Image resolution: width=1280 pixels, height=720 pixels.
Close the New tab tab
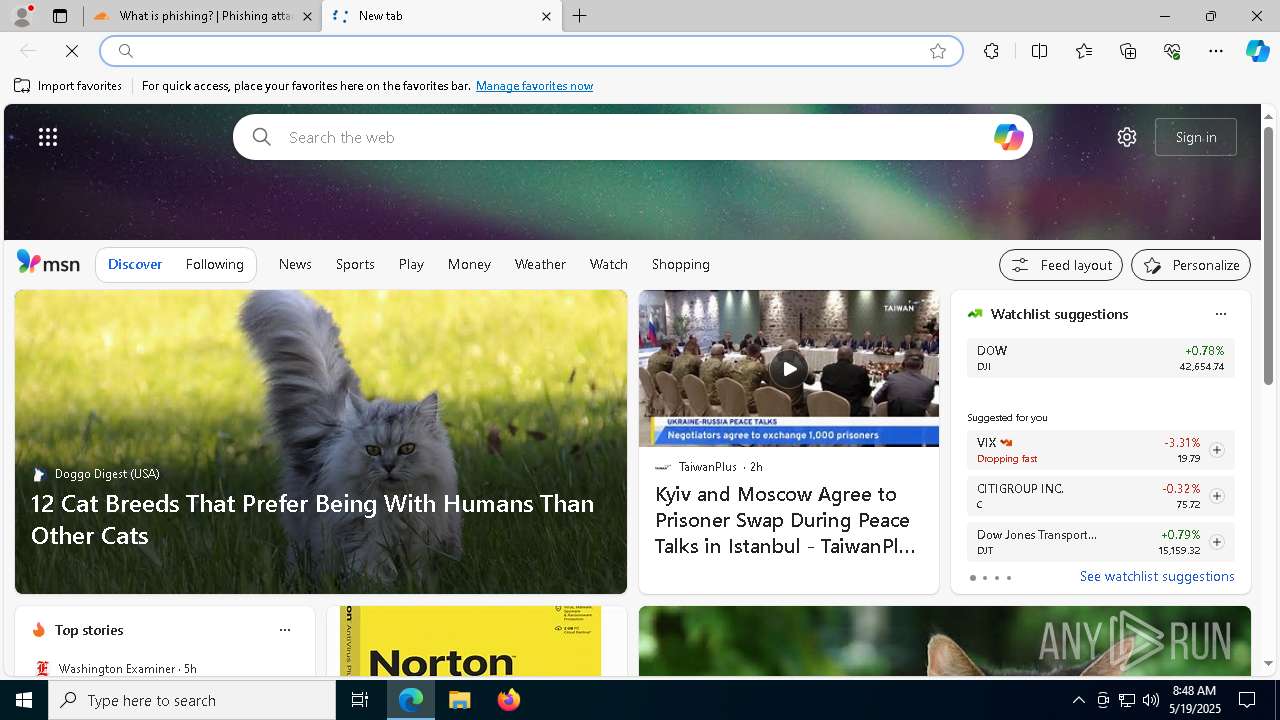pos(546,16)
